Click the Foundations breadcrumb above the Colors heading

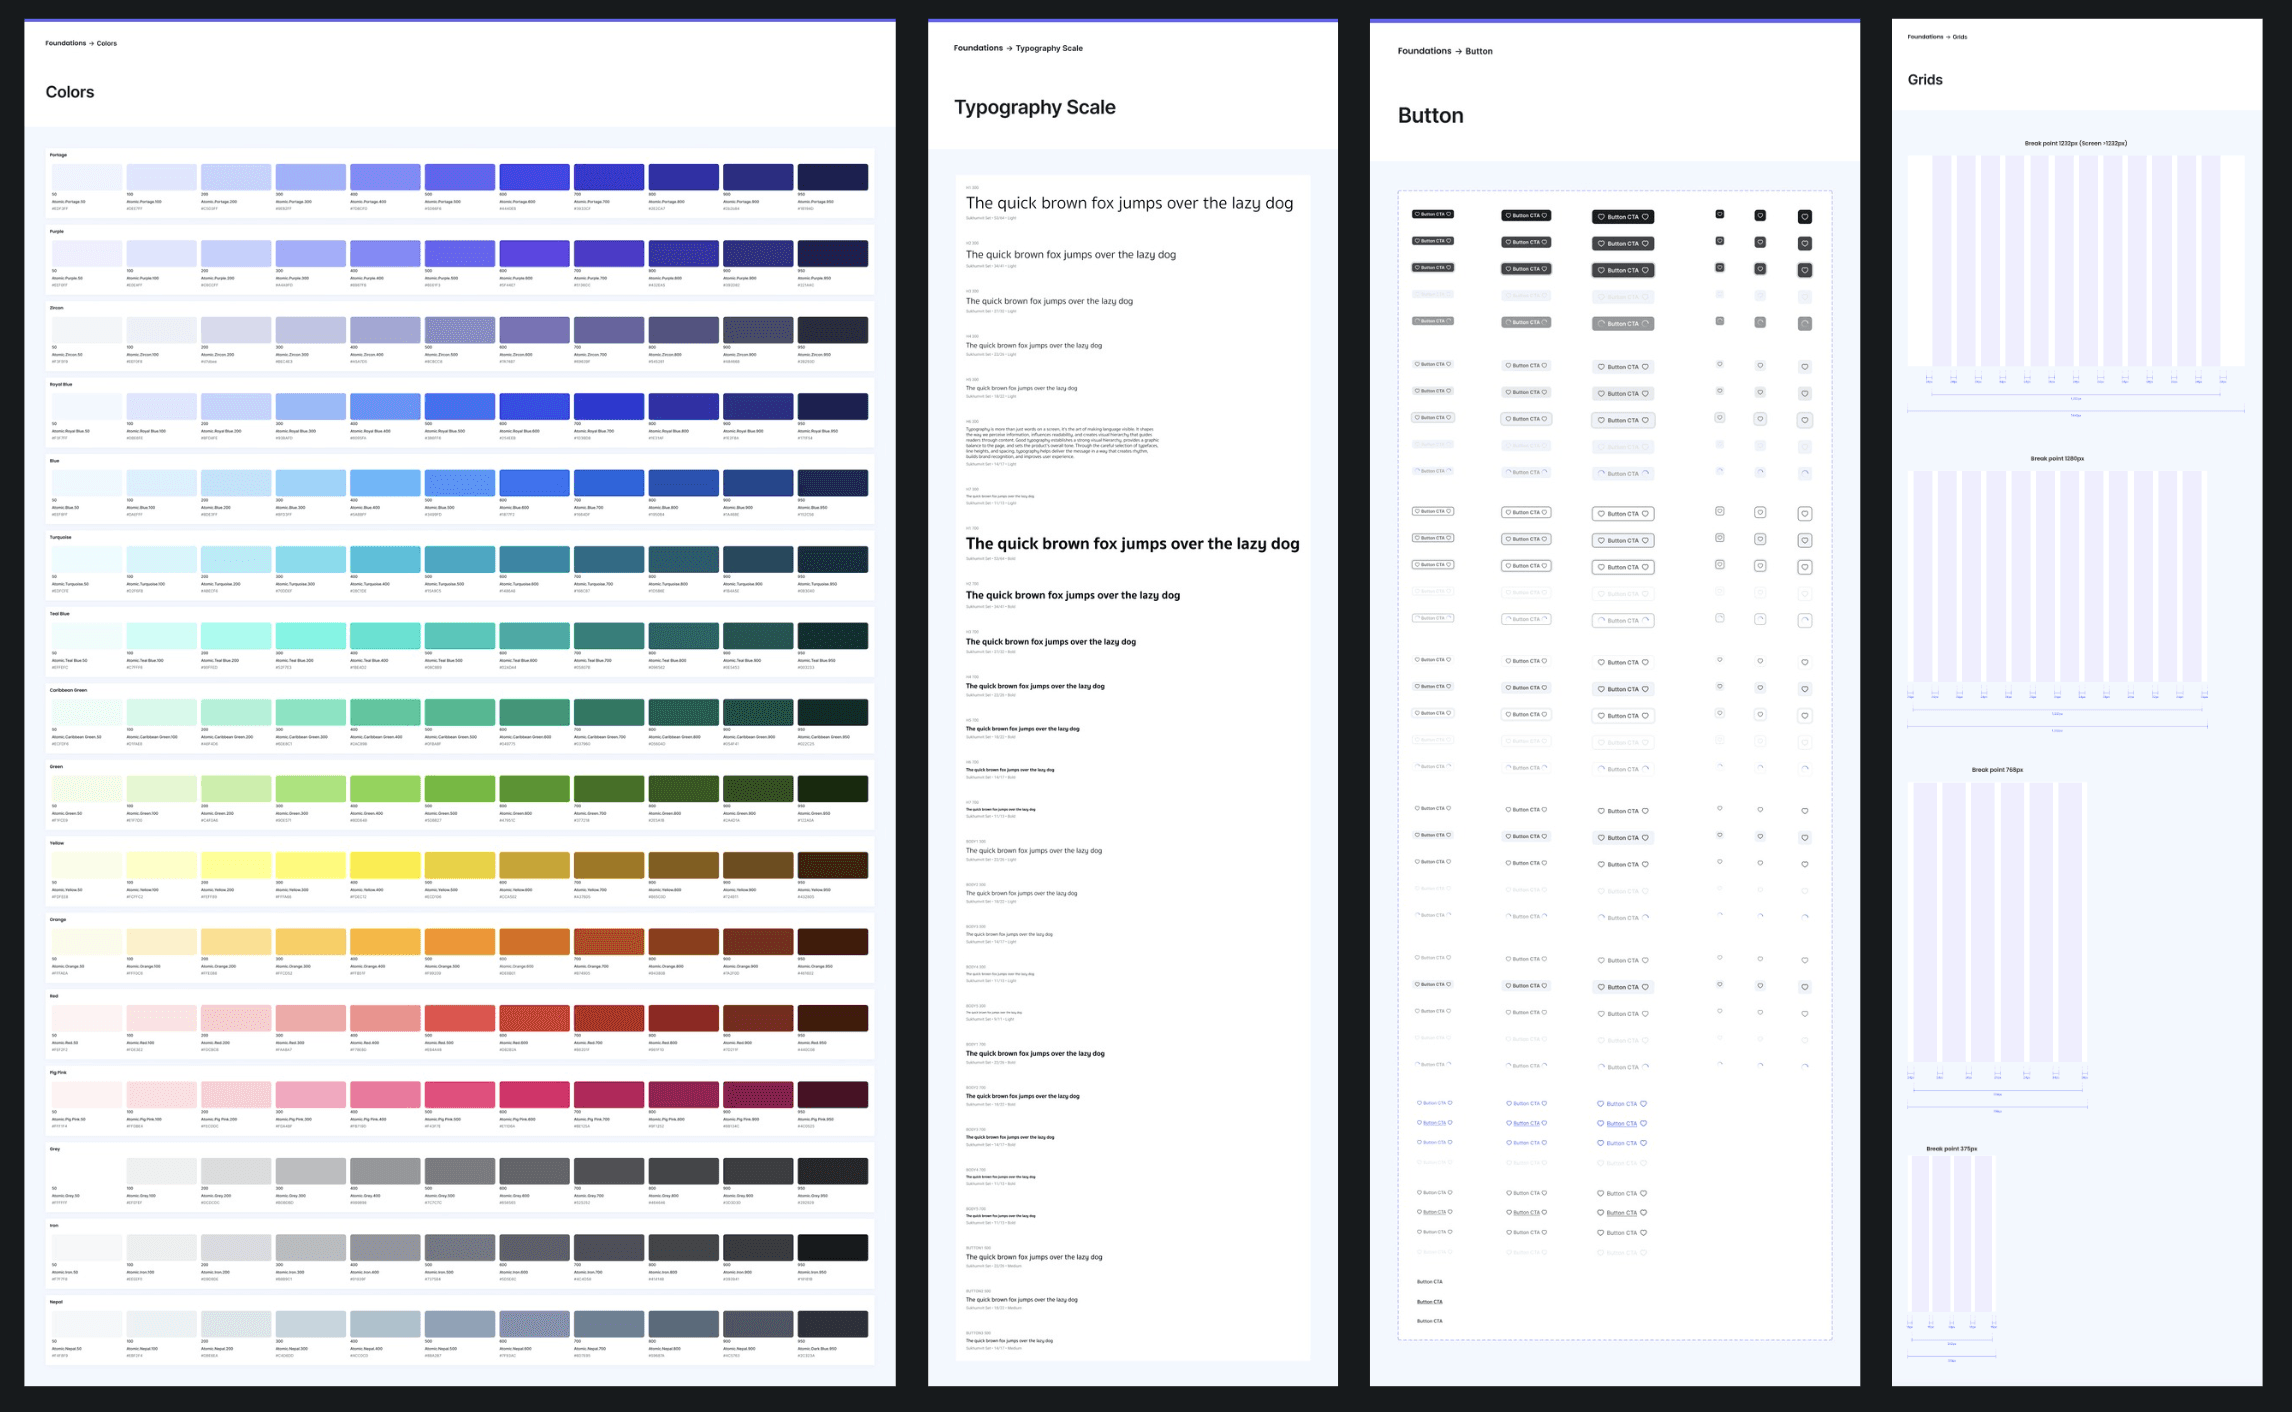tap(65, 43)
